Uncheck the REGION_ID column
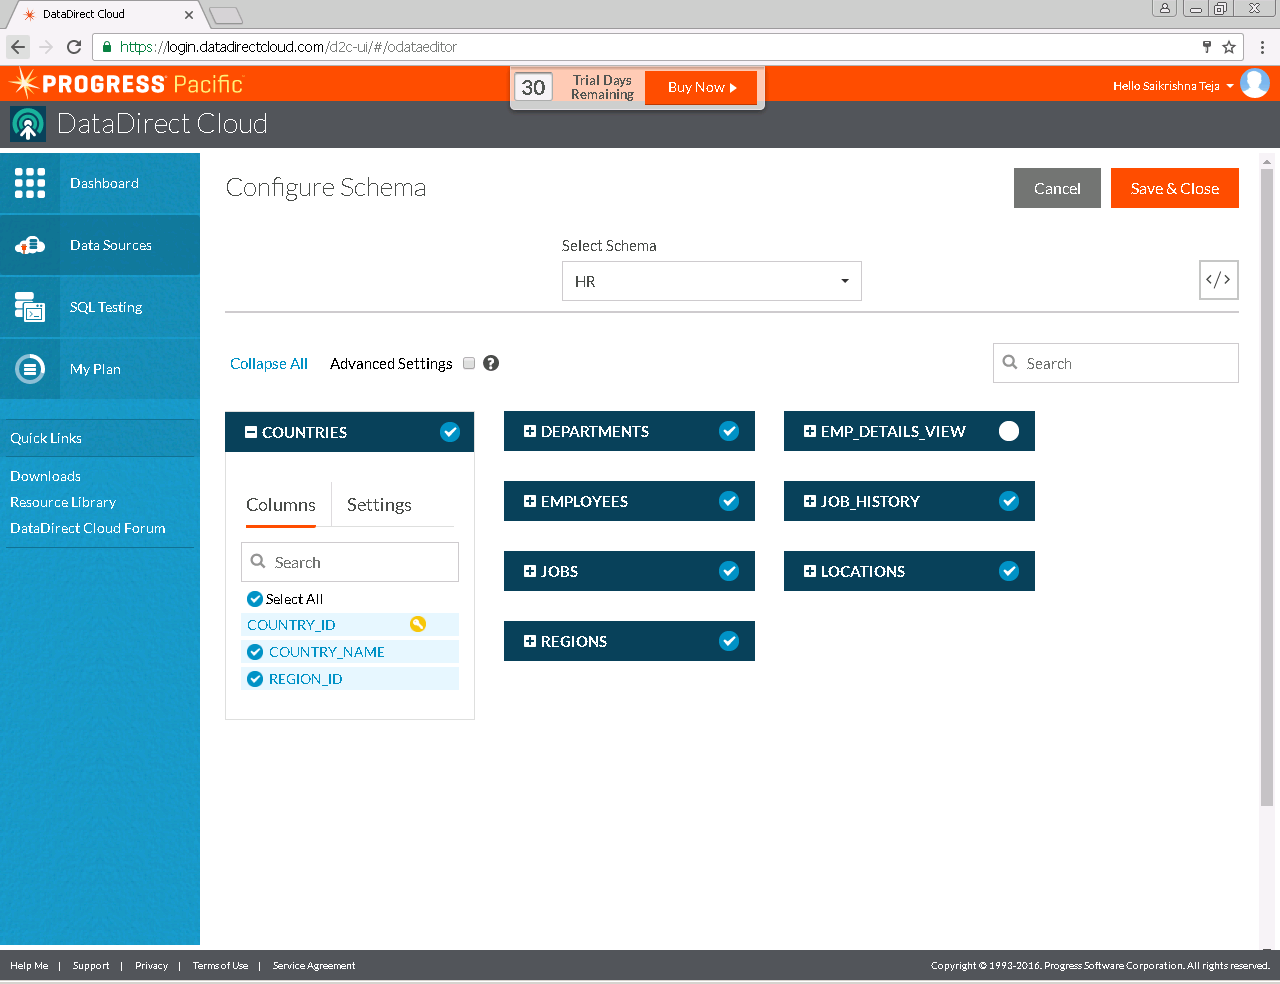The height and width of the screenshot is (984, 1280). tap(255, 678)
